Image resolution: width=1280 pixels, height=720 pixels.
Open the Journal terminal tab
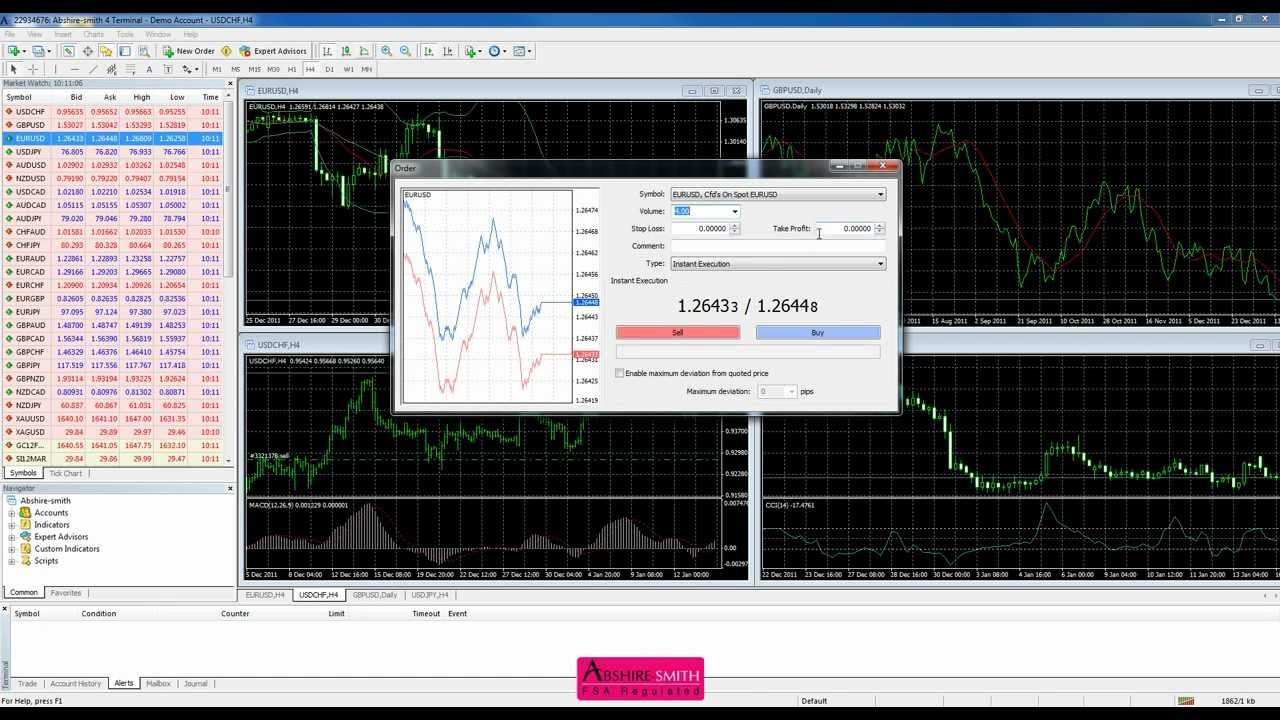tap(195, 684)
